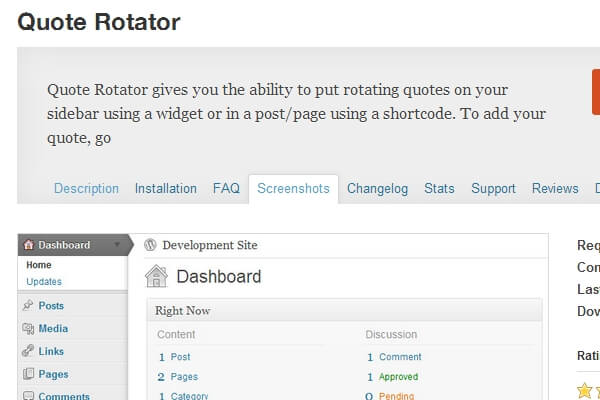This screenshot has height=400, width=600.
Task: Click the large house icon beside Dashboard heading
Action: [157, 277]
